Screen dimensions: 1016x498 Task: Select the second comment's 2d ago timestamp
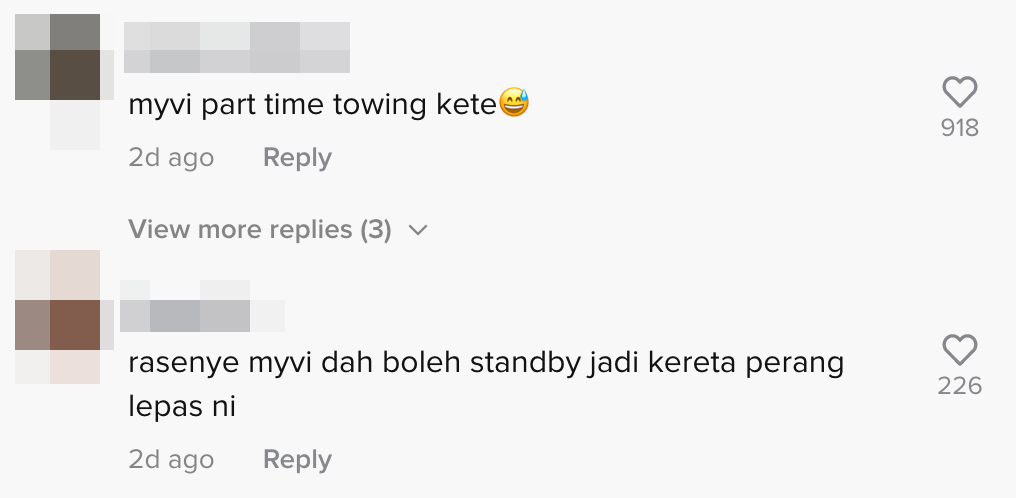(171, 459)
